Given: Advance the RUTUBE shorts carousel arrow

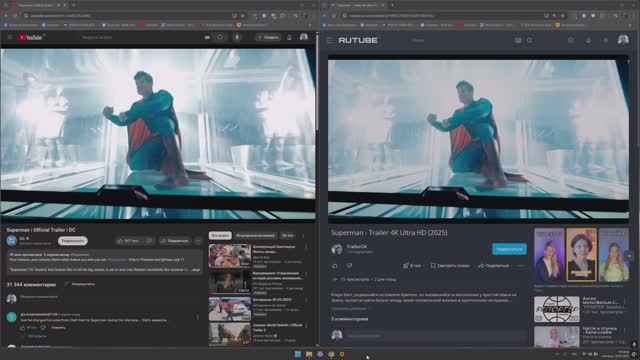Looking at the screenshot, I should point(629,256).
